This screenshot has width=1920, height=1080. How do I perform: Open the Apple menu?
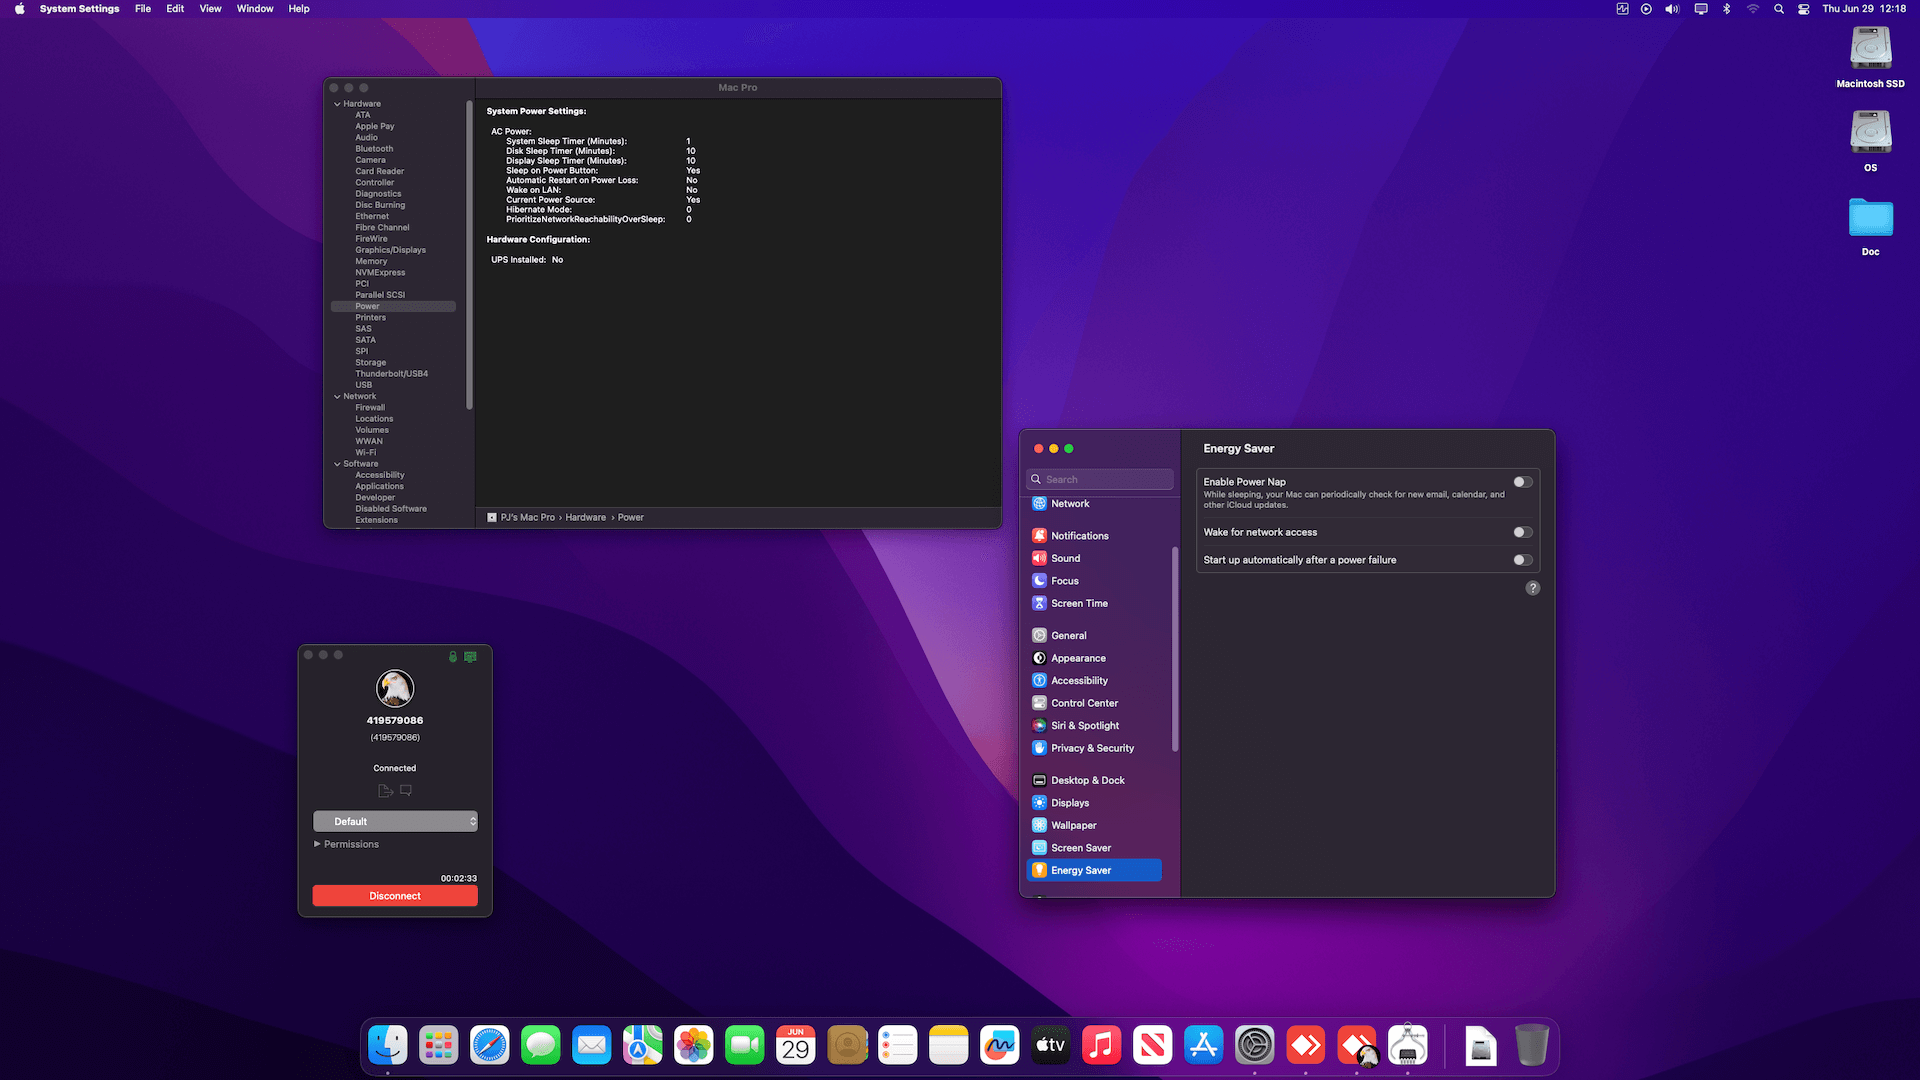19,9
